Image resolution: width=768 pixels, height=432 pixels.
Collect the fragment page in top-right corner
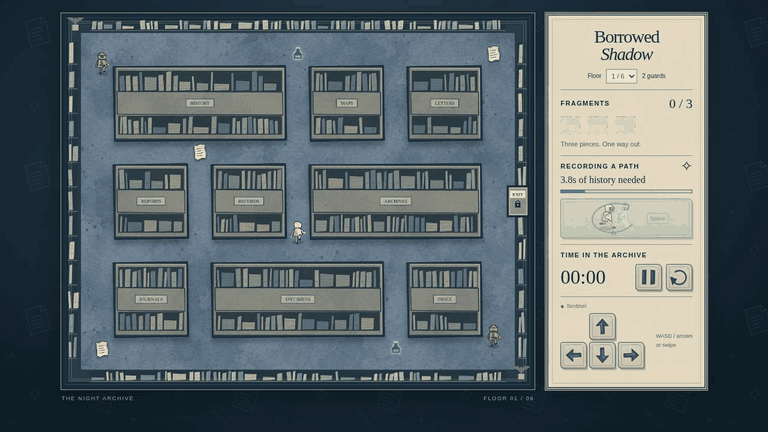pyautogui.click(x=494, y=53)
